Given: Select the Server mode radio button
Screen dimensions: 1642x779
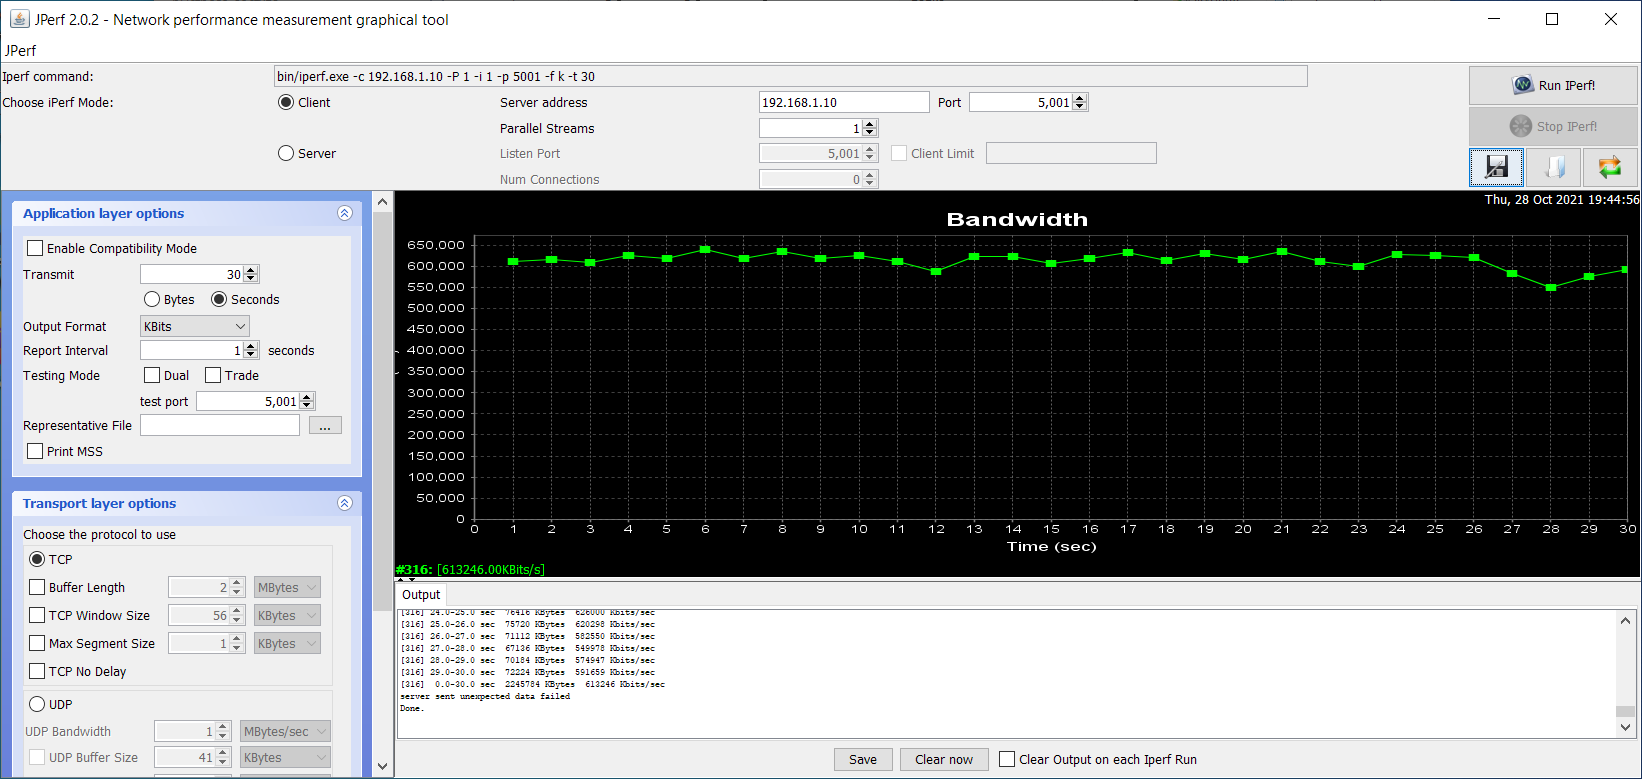Looking at the screenshot, I should coord(286,153).
